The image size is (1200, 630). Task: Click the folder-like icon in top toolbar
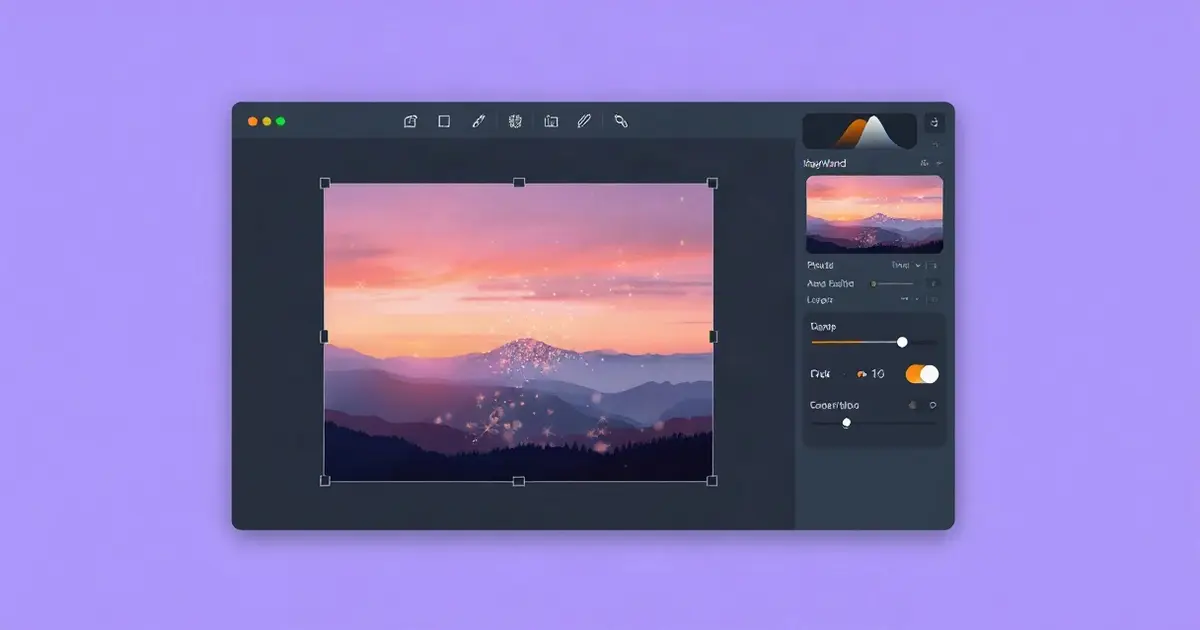(551, 121)
